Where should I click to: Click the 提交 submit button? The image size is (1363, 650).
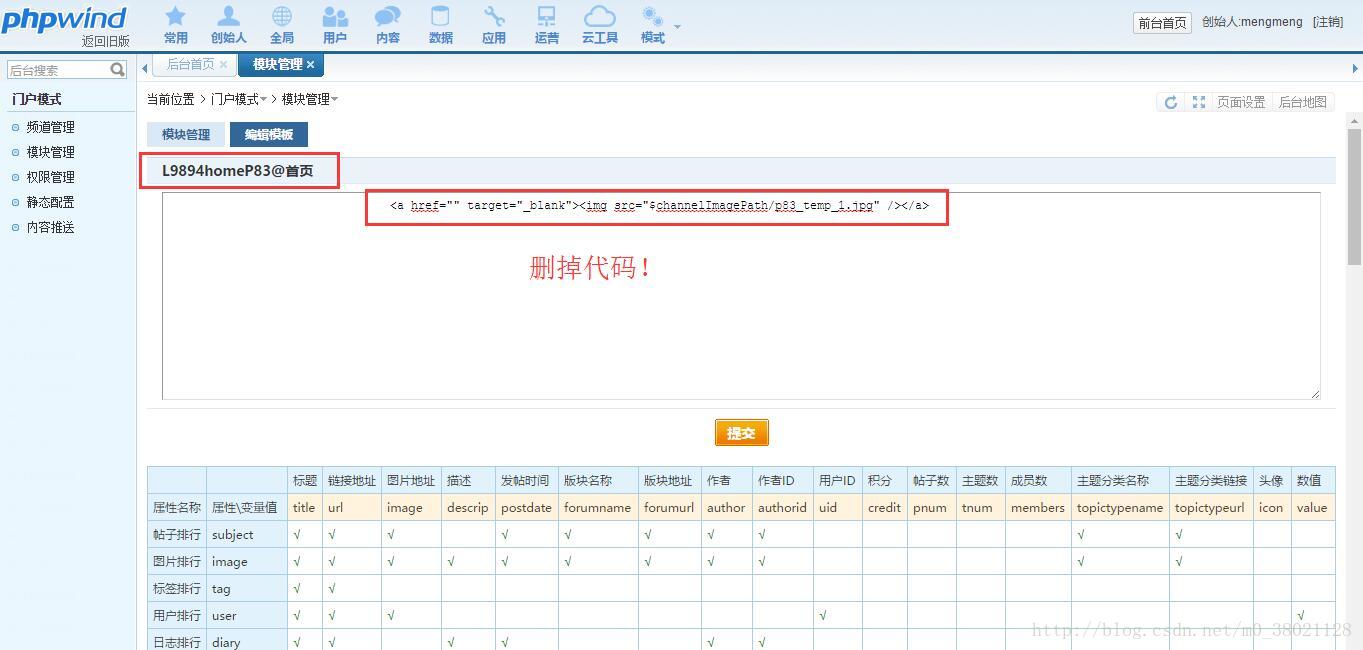[x=741, y=433]
